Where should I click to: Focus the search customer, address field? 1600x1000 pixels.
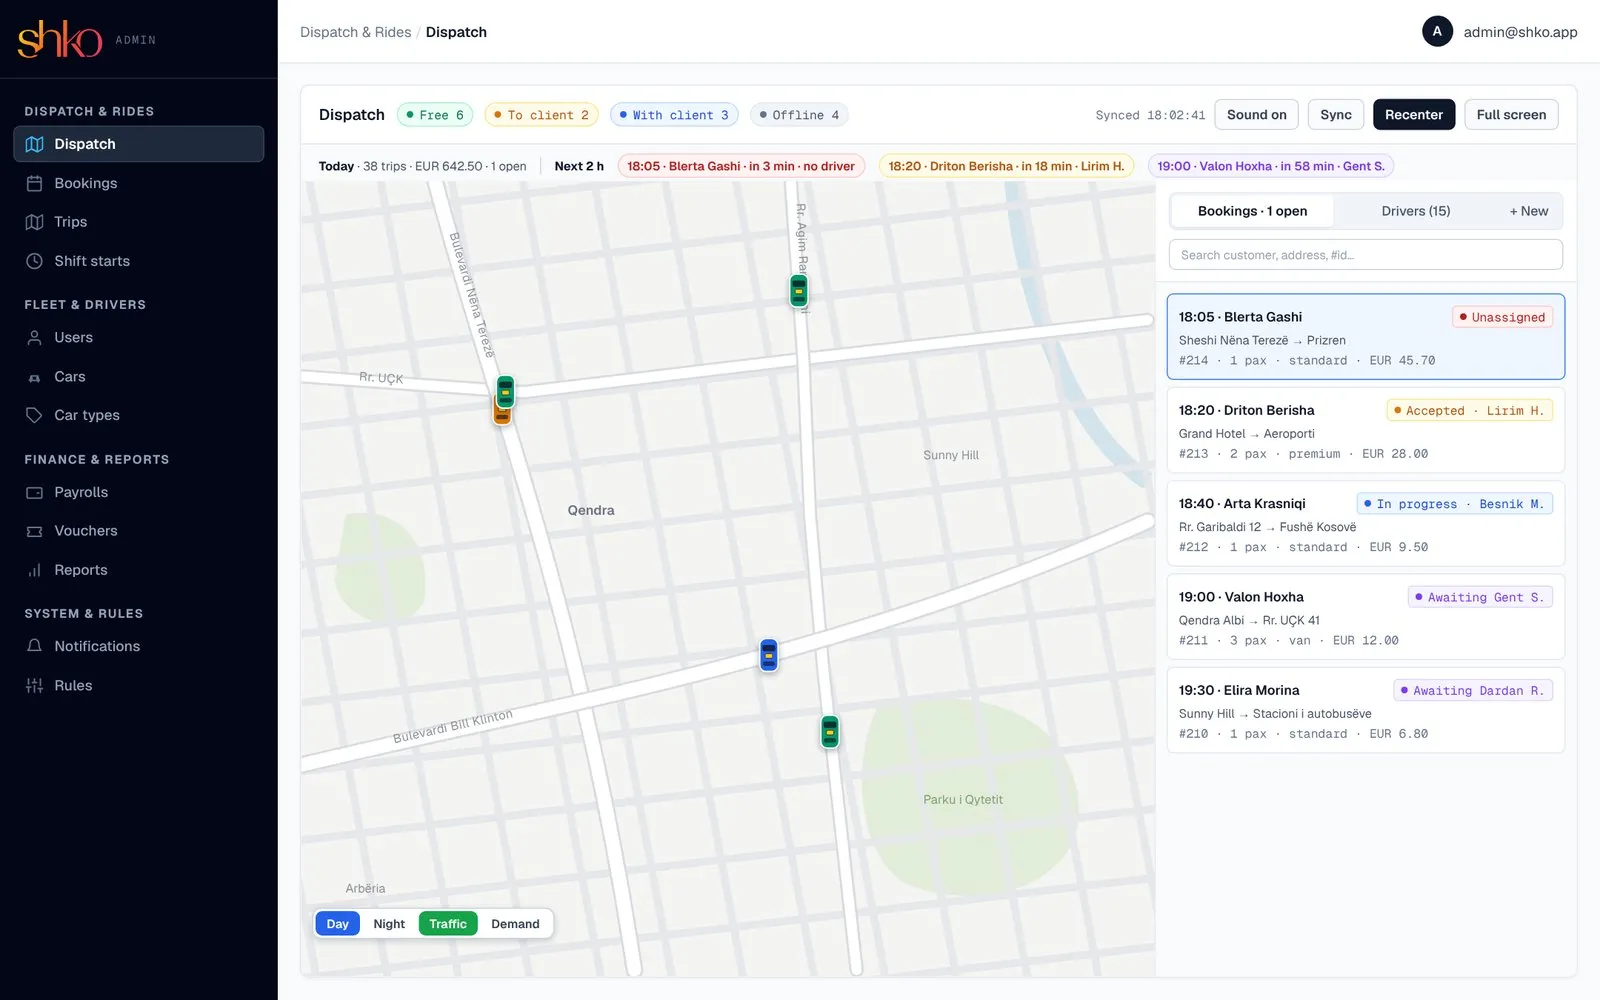click(1365, 255)
